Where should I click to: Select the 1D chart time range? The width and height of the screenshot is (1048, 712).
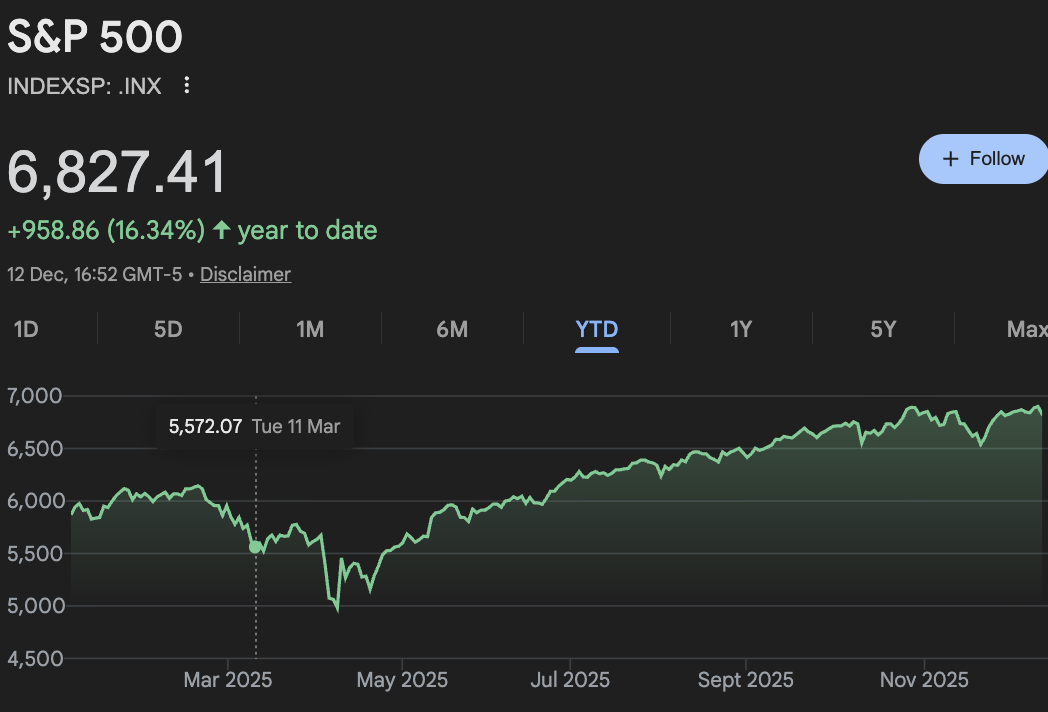pyautogui.click(x=27, y=328)
